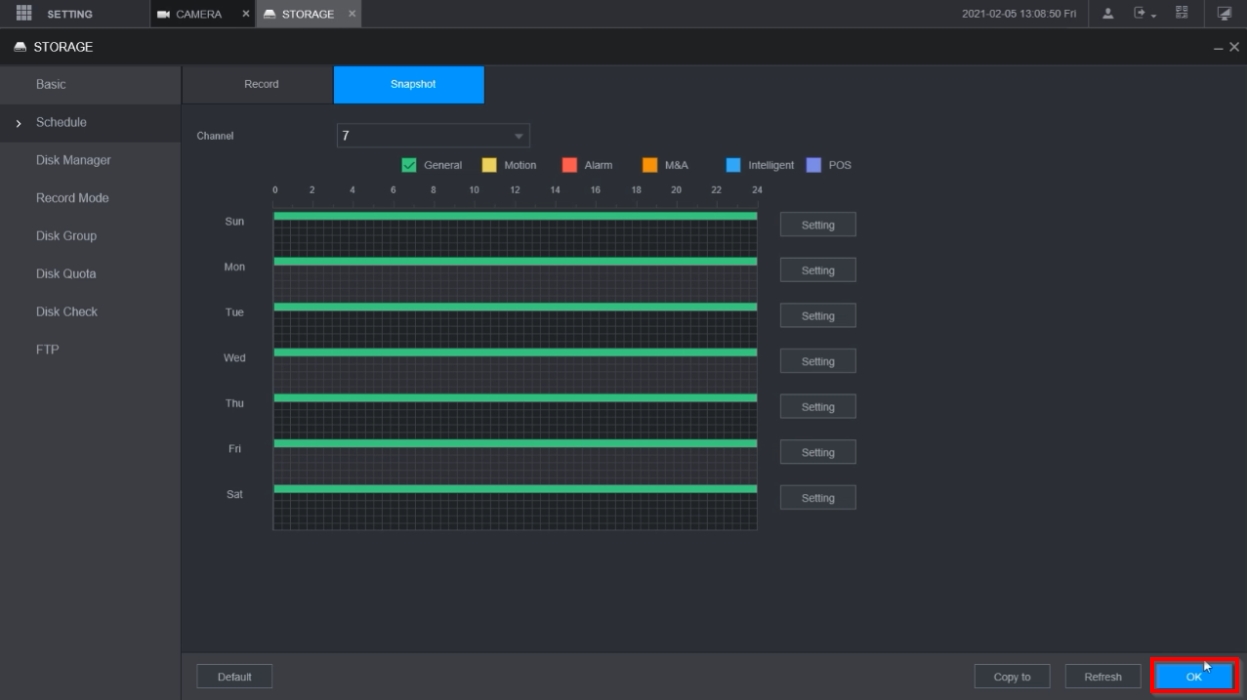Screen dimensions: 1247x700
Task: Open the Channel dropdown showing 7
Action: point(433,136)
